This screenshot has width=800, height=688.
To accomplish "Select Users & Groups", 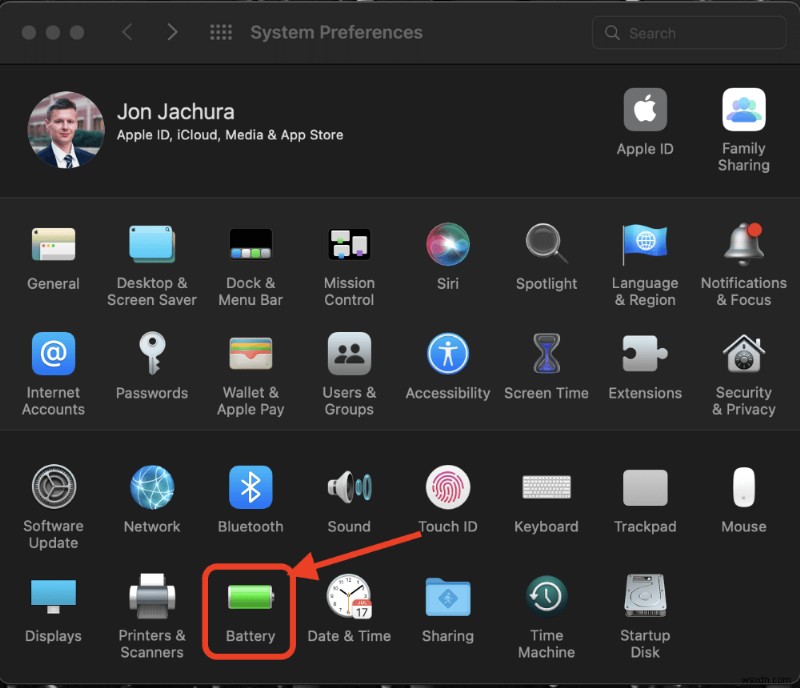I will [x=349, y=353].
